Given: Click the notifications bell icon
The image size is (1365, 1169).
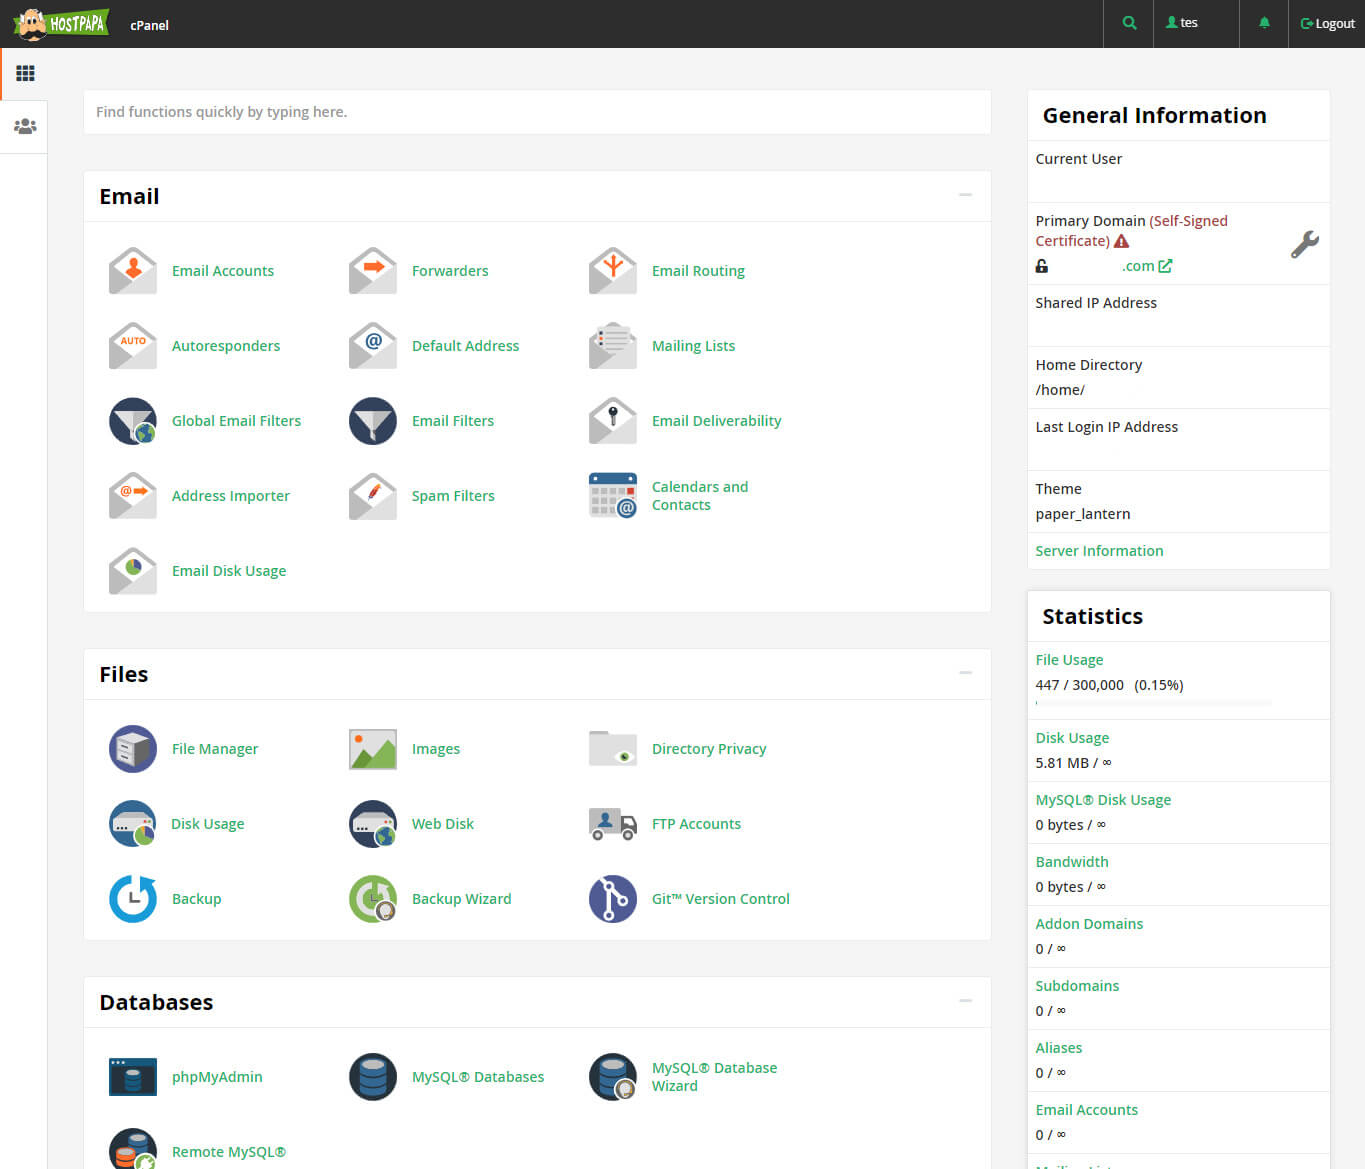Looking at the screenshot, I should (x=1263, y=22).
